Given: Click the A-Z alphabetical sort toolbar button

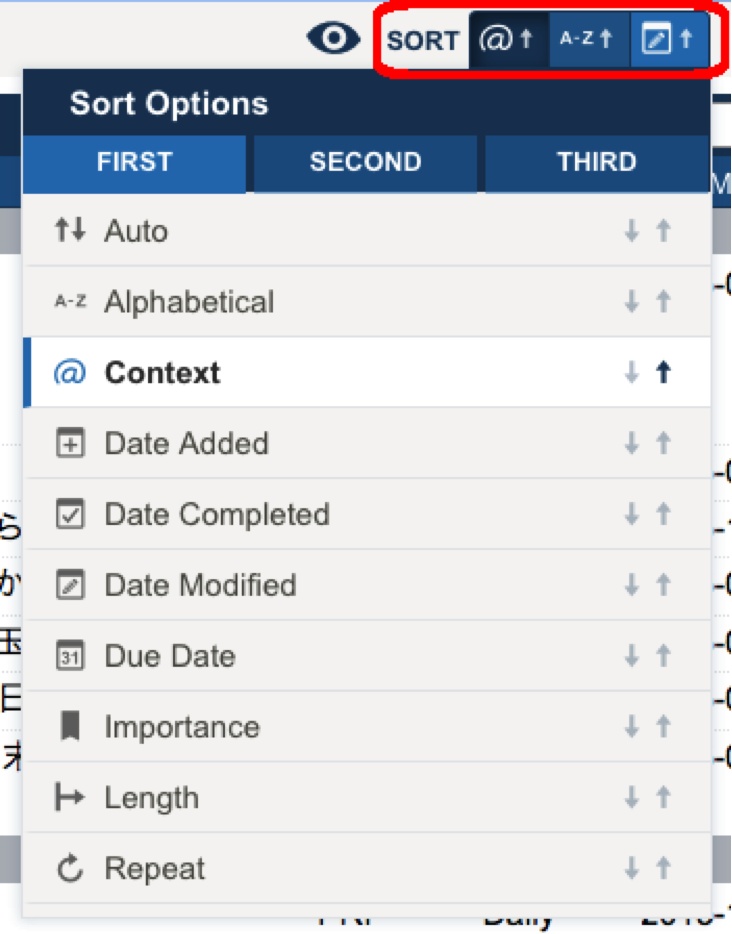Looking at the screenshot, I should [x=588, y=40].
